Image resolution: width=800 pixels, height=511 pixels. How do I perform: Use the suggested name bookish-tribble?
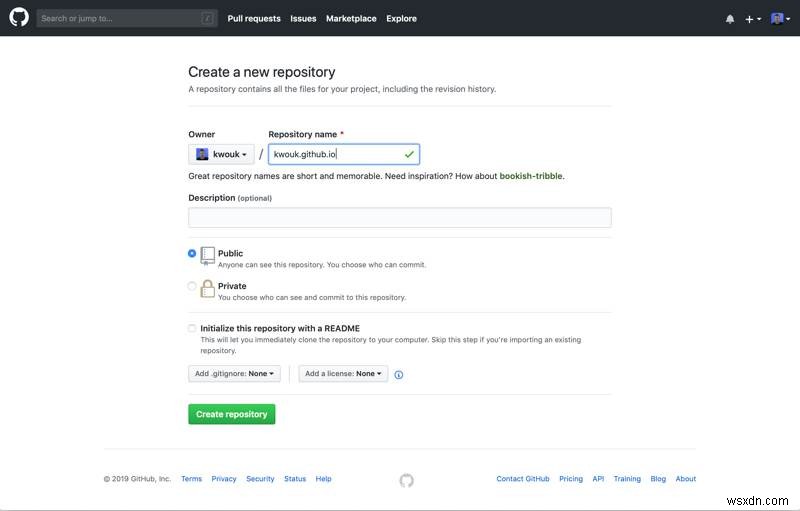(x=531, y=176)
